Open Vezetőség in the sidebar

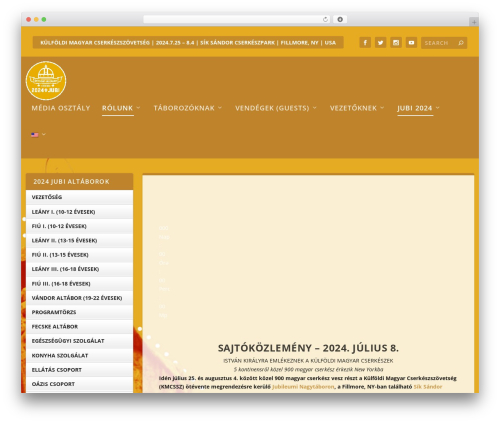pos(79,197)
